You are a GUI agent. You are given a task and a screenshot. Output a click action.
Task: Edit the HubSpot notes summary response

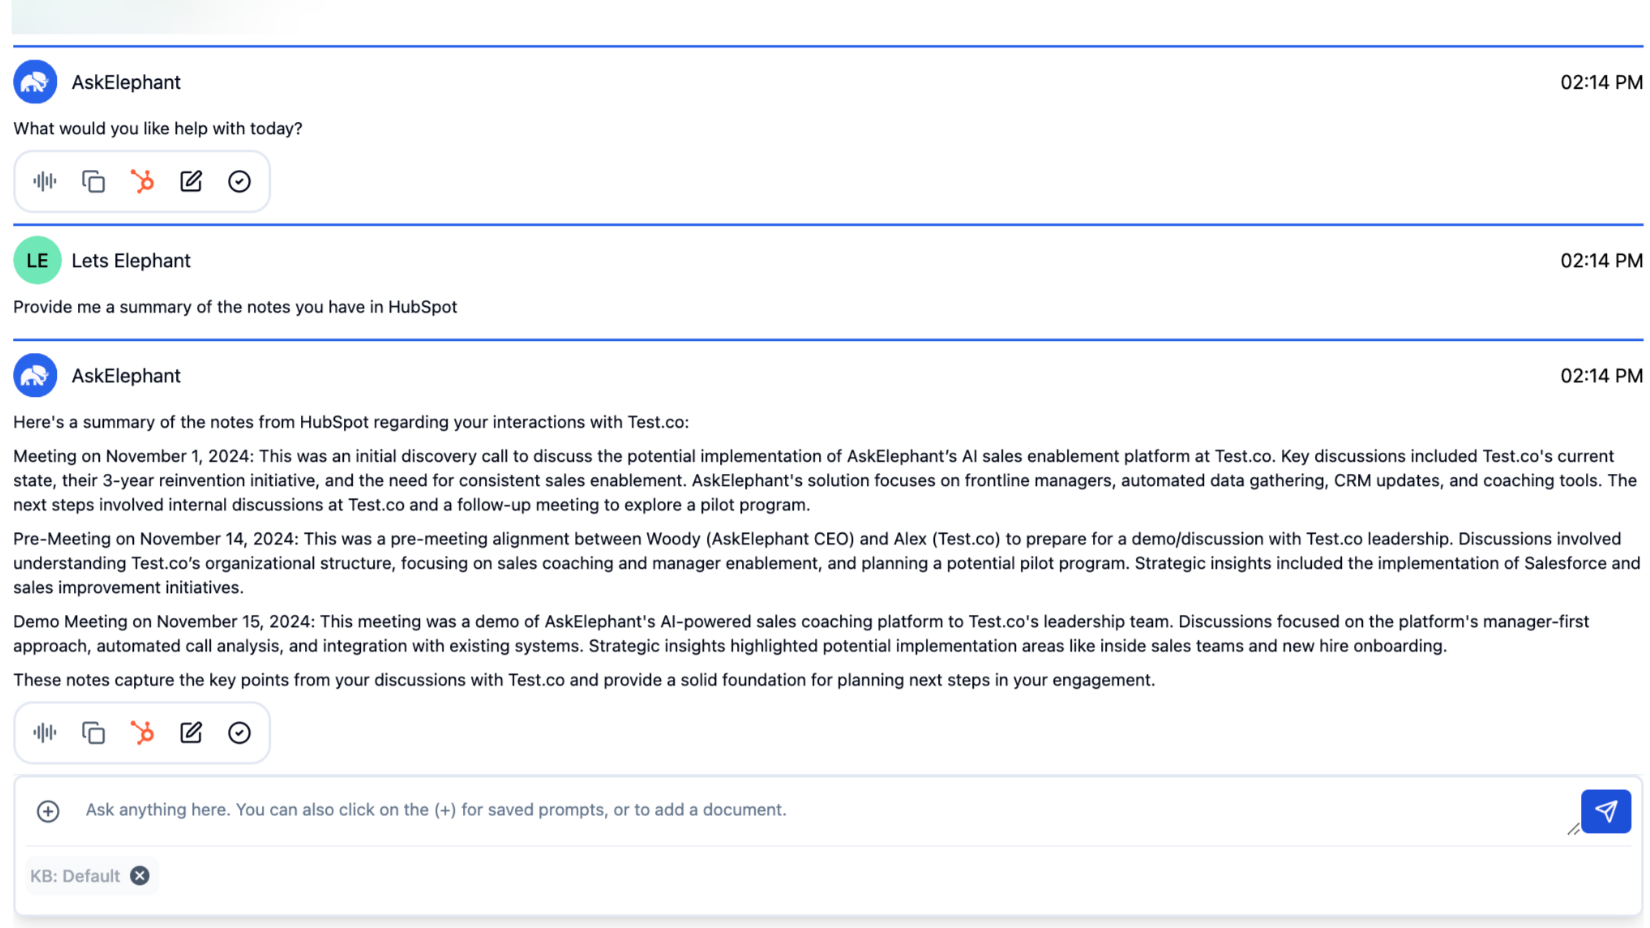191,733
